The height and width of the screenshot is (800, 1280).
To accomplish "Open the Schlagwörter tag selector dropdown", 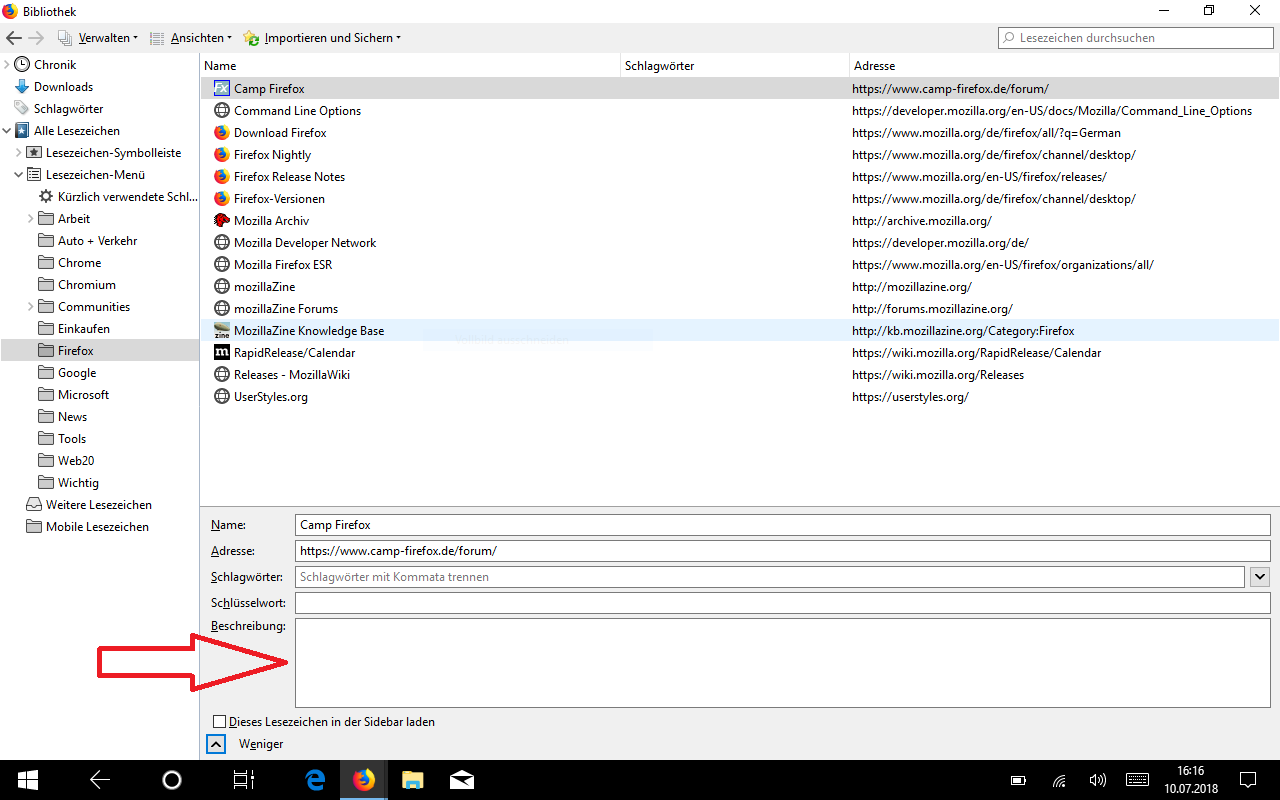I will [1260, 577].
